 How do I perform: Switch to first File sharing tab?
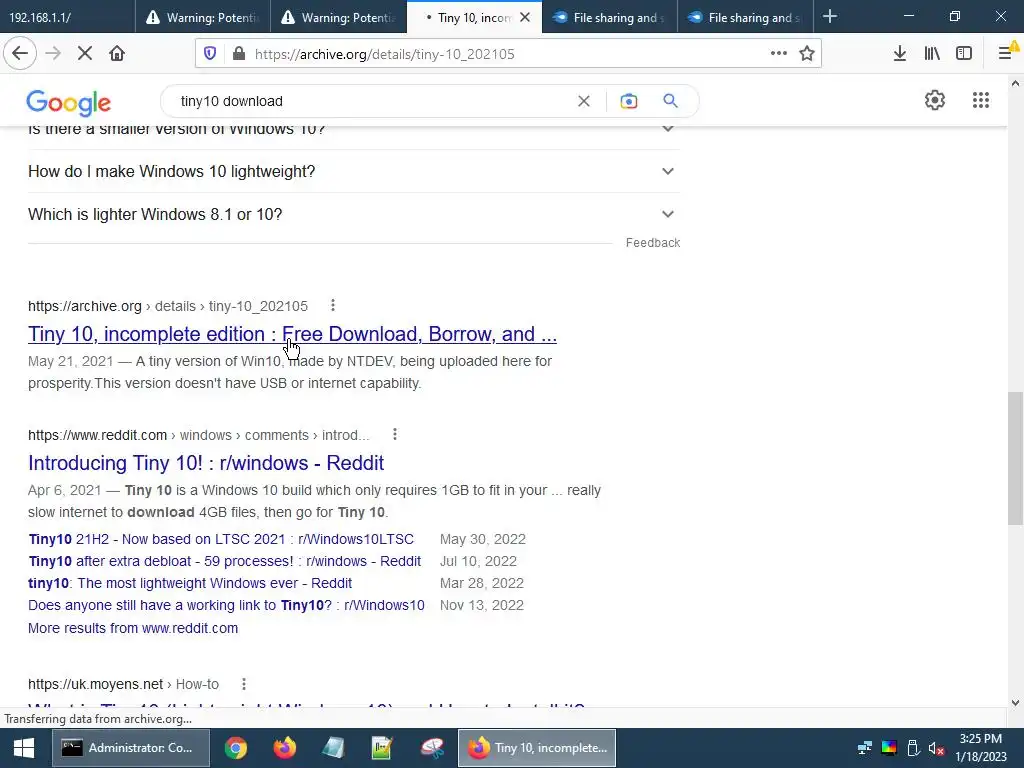pos(610,17)
